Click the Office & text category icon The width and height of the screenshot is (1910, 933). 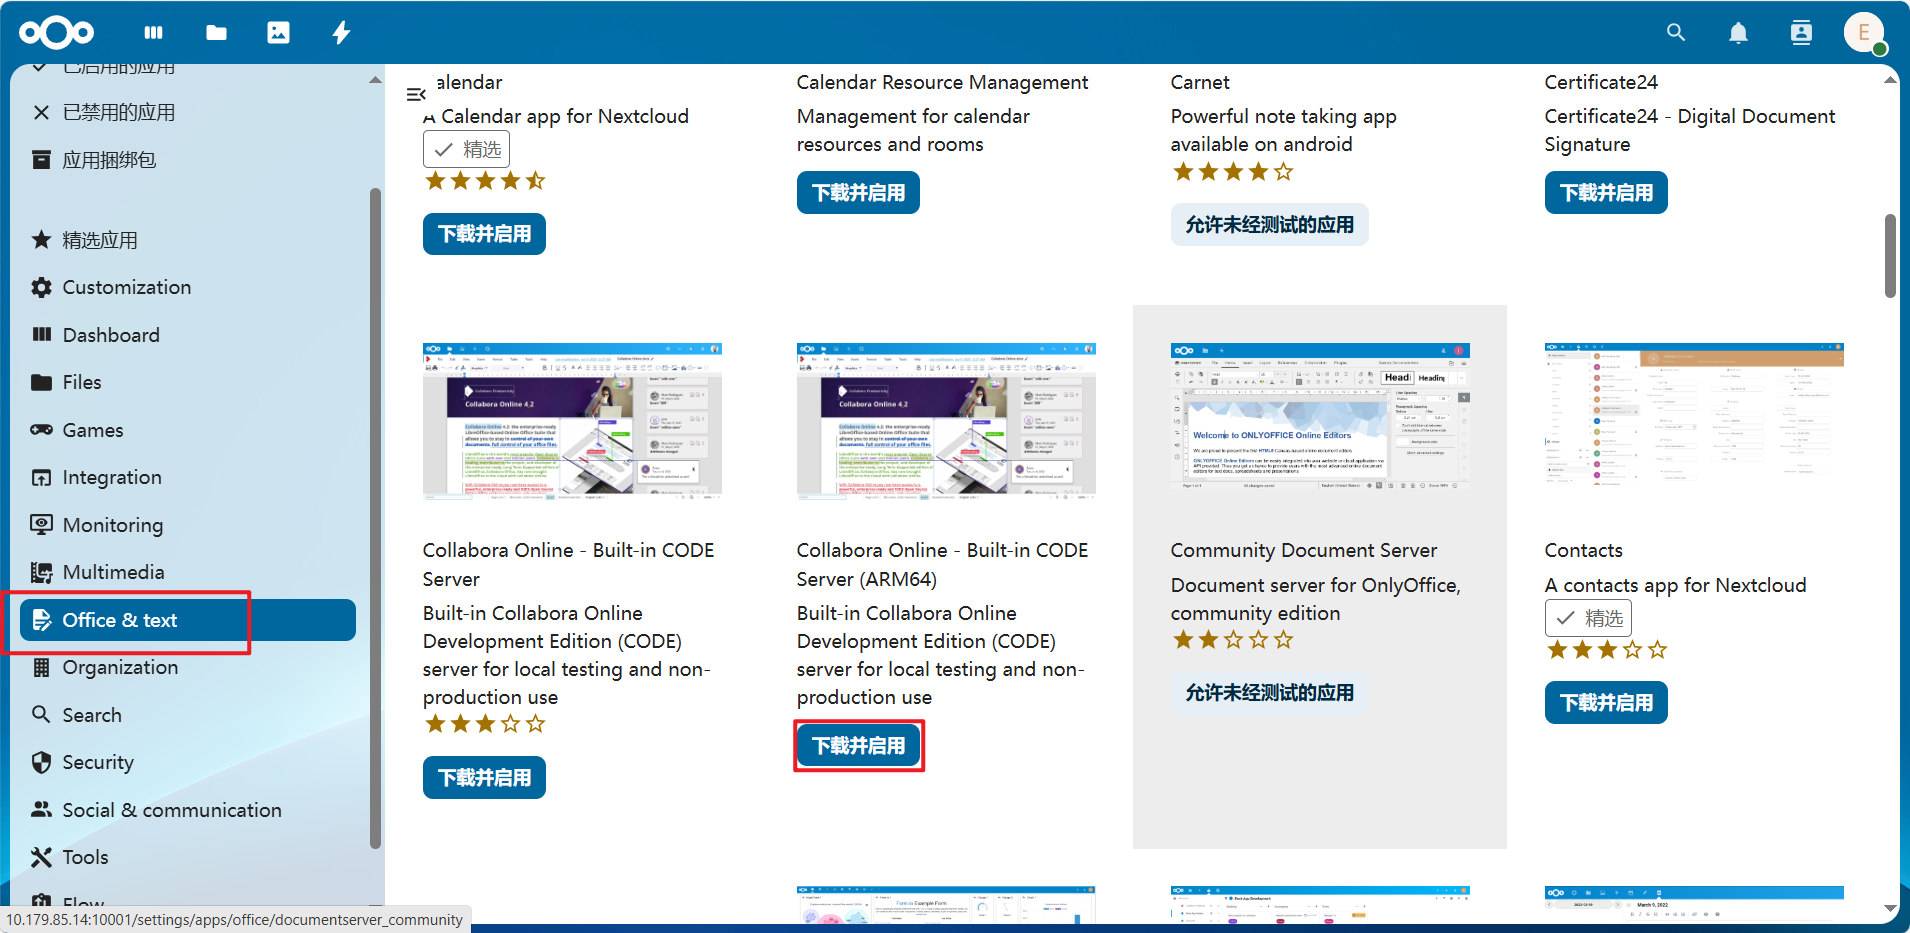(41, 620)
